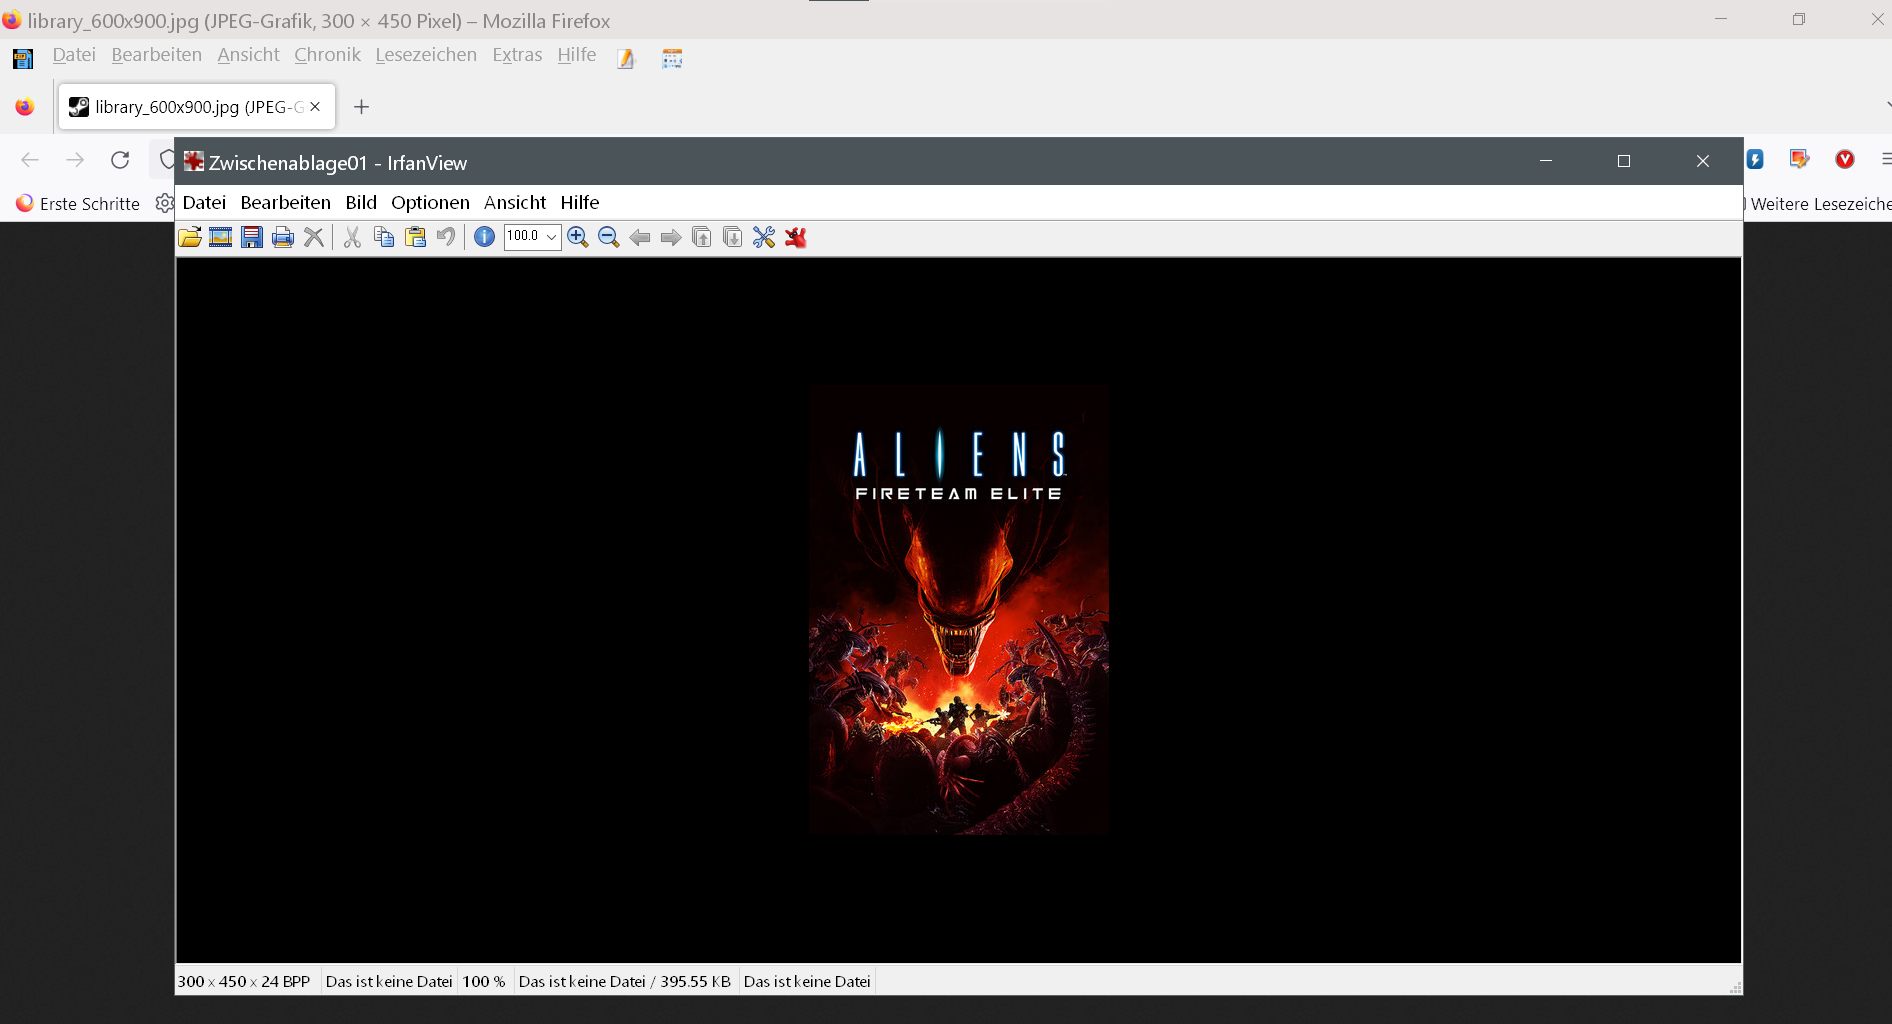Click the Print icon in IrfanView toolbar
Image resolution: width=1892 pixels, height=1024 pixels.
283,237
